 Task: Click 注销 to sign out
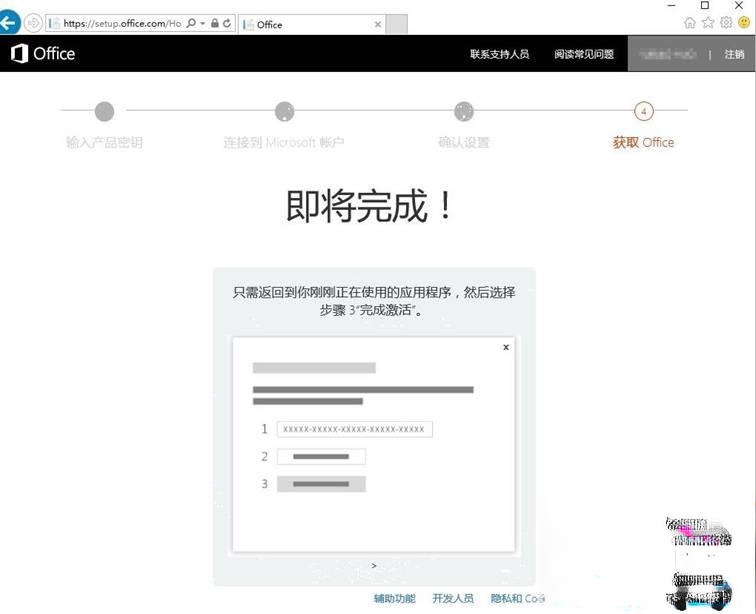coord(734,55)
